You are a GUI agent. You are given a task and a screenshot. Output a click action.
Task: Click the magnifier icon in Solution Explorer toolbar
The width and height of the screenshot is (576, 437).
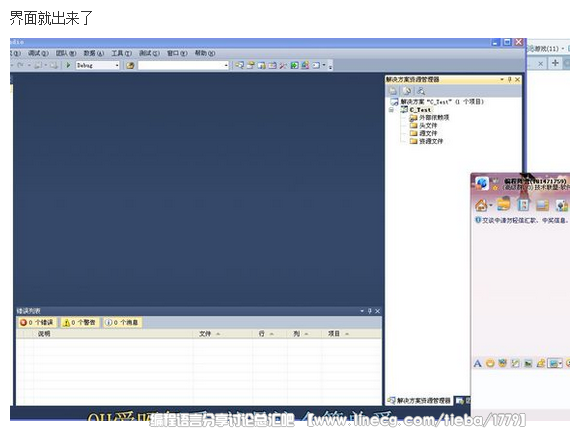click(421, 91)
